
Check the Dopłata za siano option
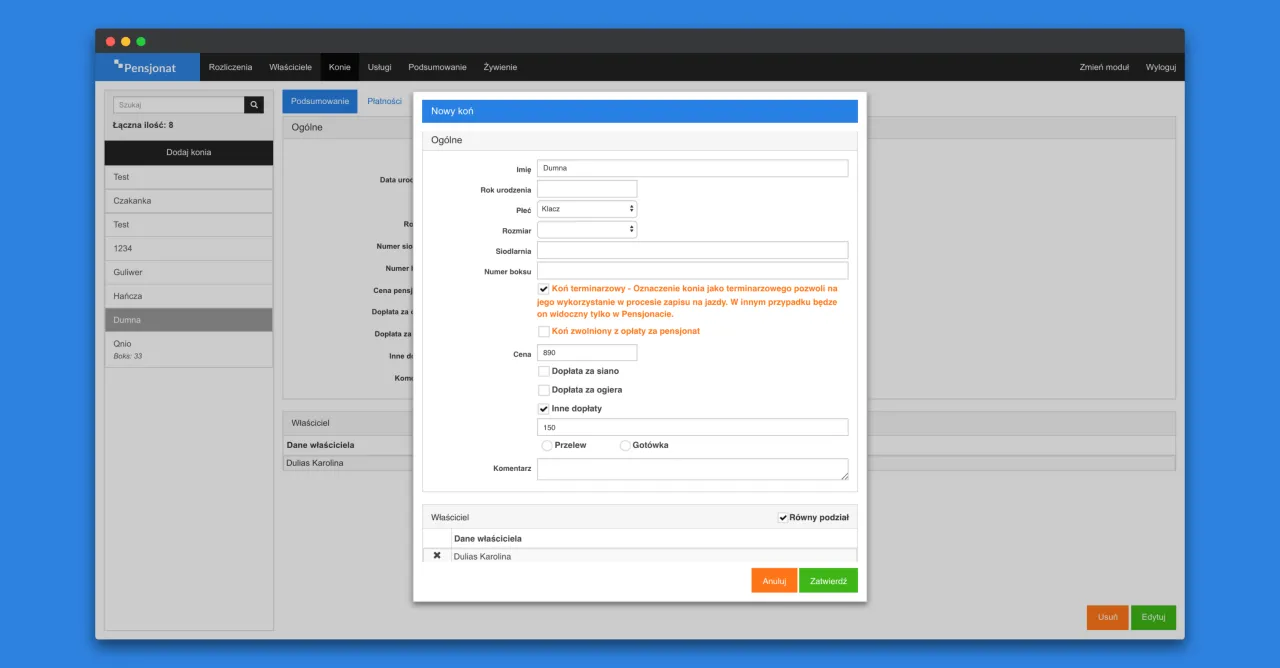pyautogui.click(x=544, y=371)
